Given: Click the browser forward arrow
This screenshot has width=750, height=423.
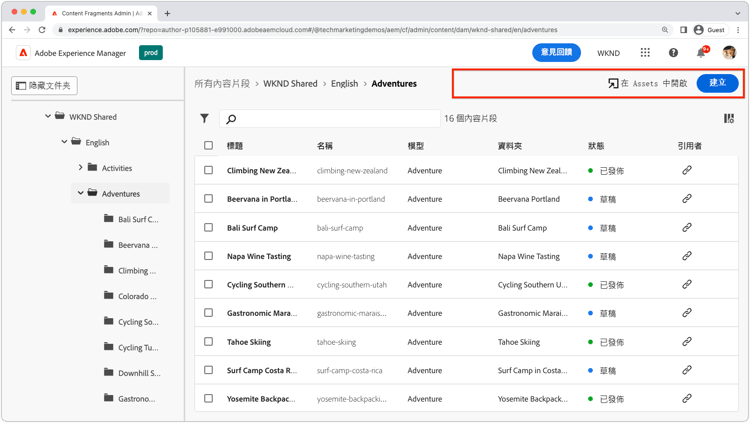Looking at the screenshot, I should [x=27, y=30].
